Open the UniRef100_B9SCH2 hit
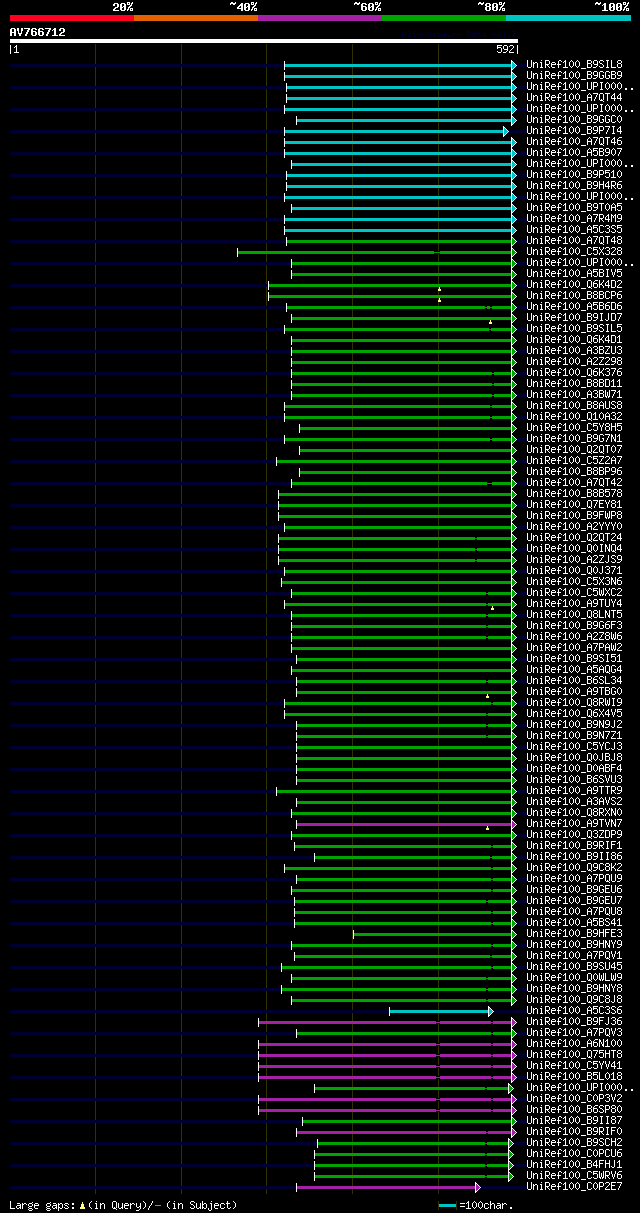Image resolution: width=640 pixels, height=1213 pixels. [x=574, y=1143]
